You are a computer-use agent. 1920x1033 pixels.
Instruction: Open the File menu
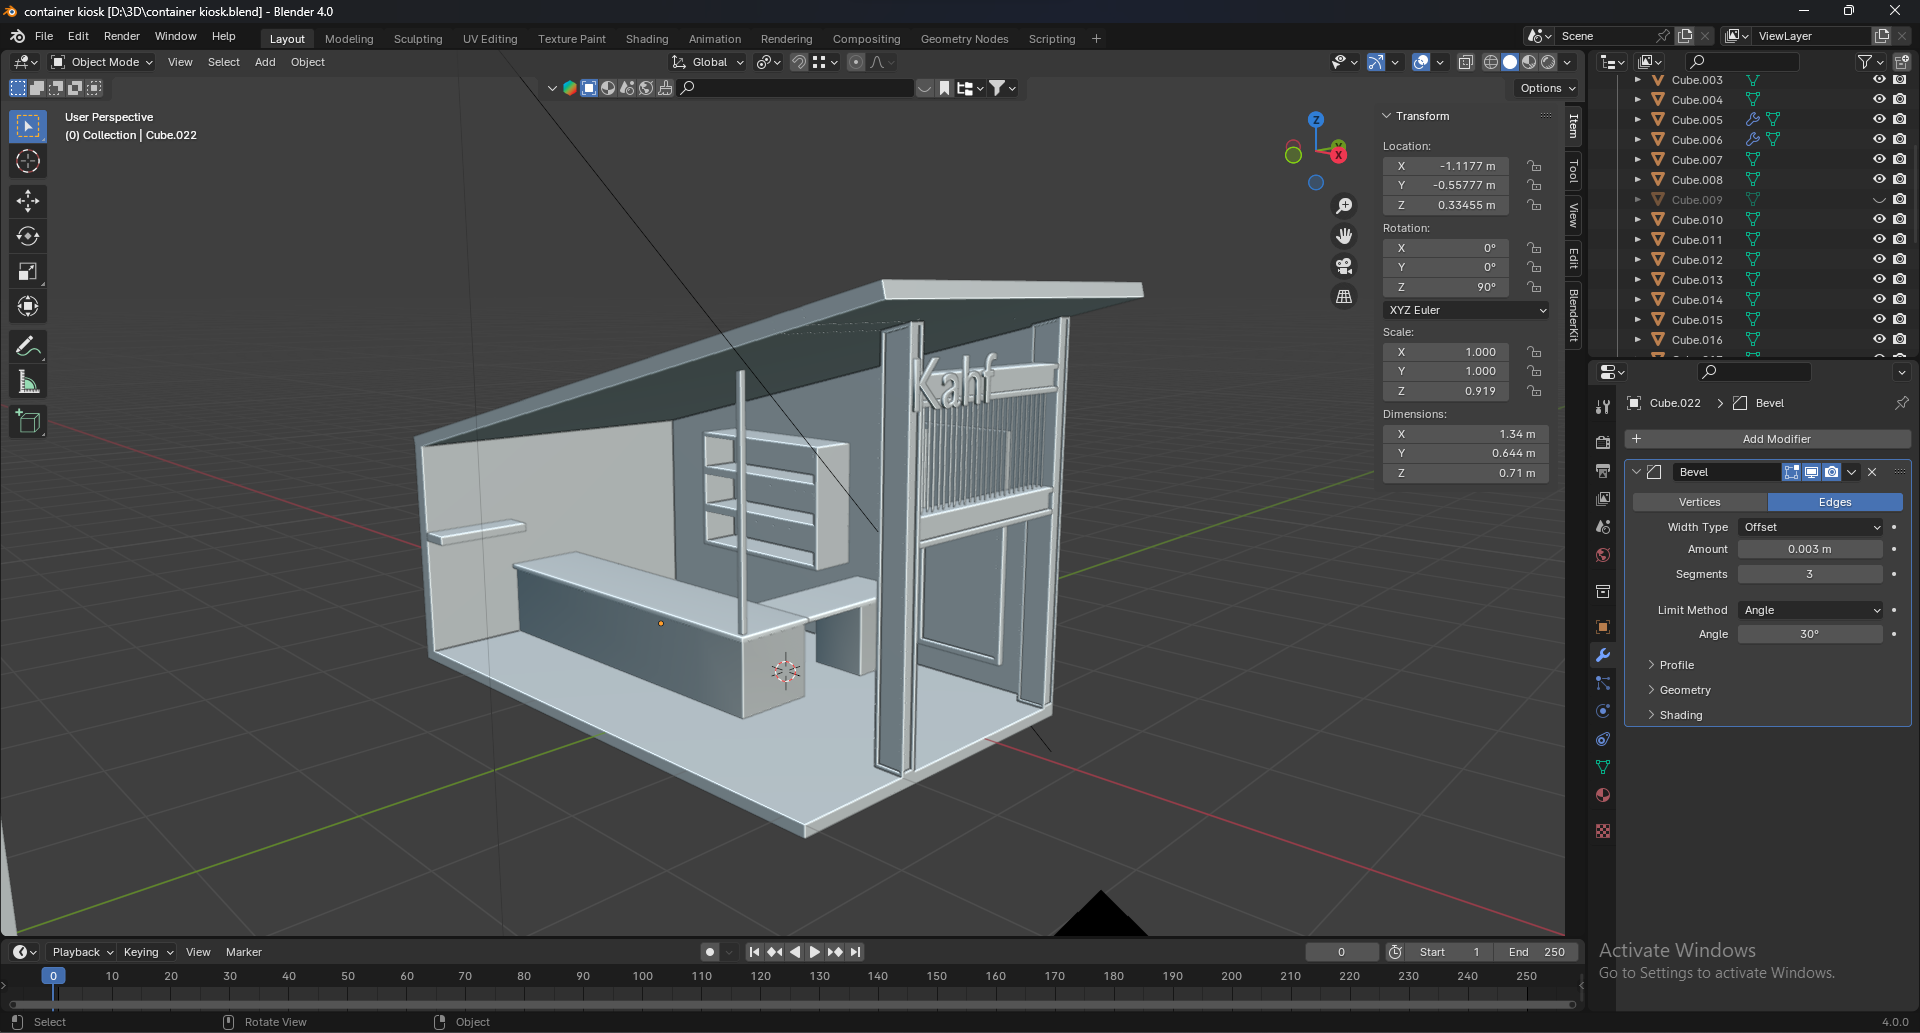[x=44, y=36]
